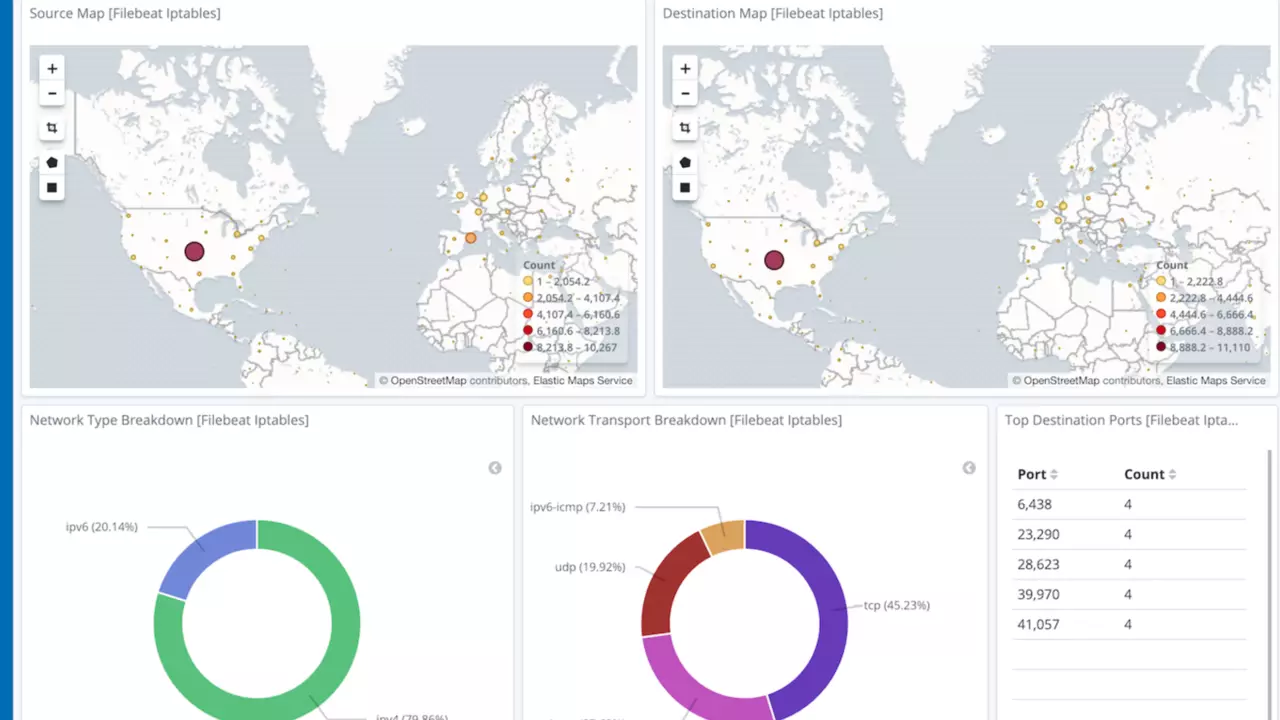
Task: Zoom out on the Source Map
Action: tap(52, 94)
